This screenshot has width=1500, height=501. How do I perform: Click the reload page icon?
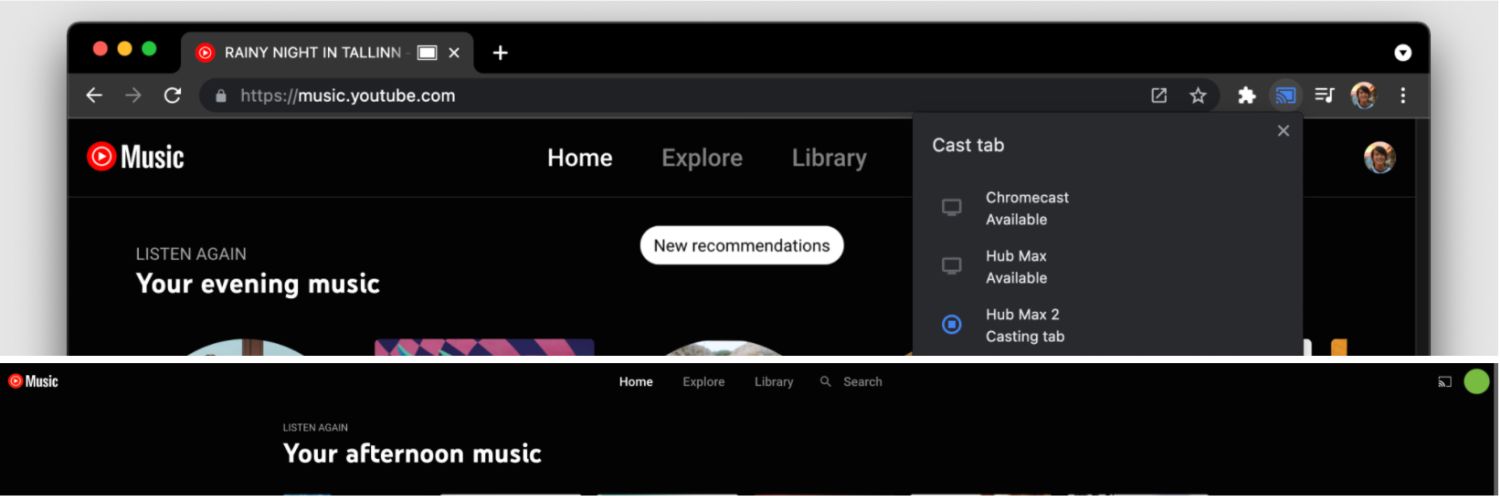point(172,96)
